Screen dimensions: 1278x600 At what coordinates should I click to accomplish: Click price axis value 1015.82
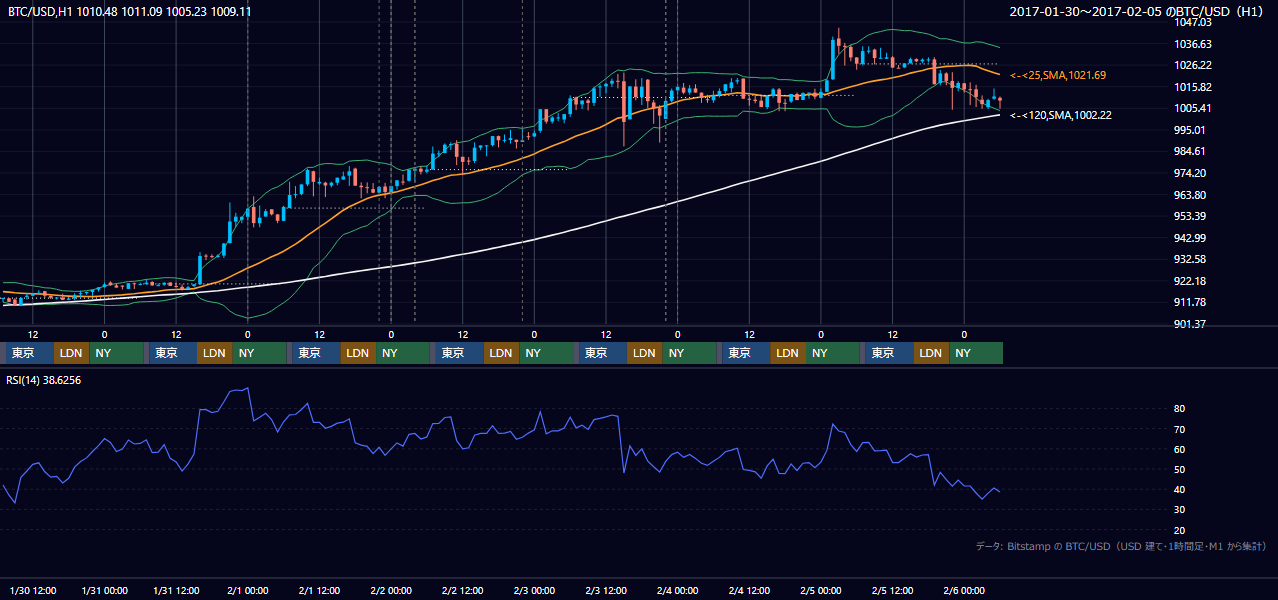point(1192,87)
